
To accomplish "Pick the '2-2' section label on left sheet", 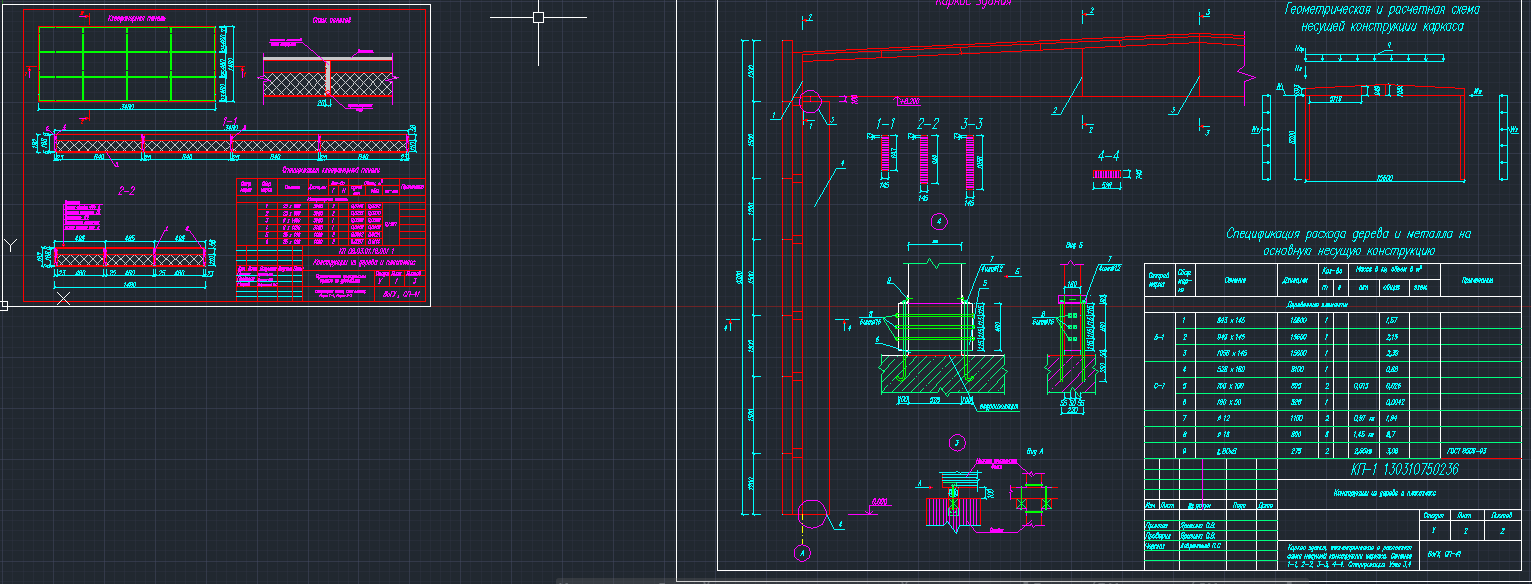I will 128,189.
